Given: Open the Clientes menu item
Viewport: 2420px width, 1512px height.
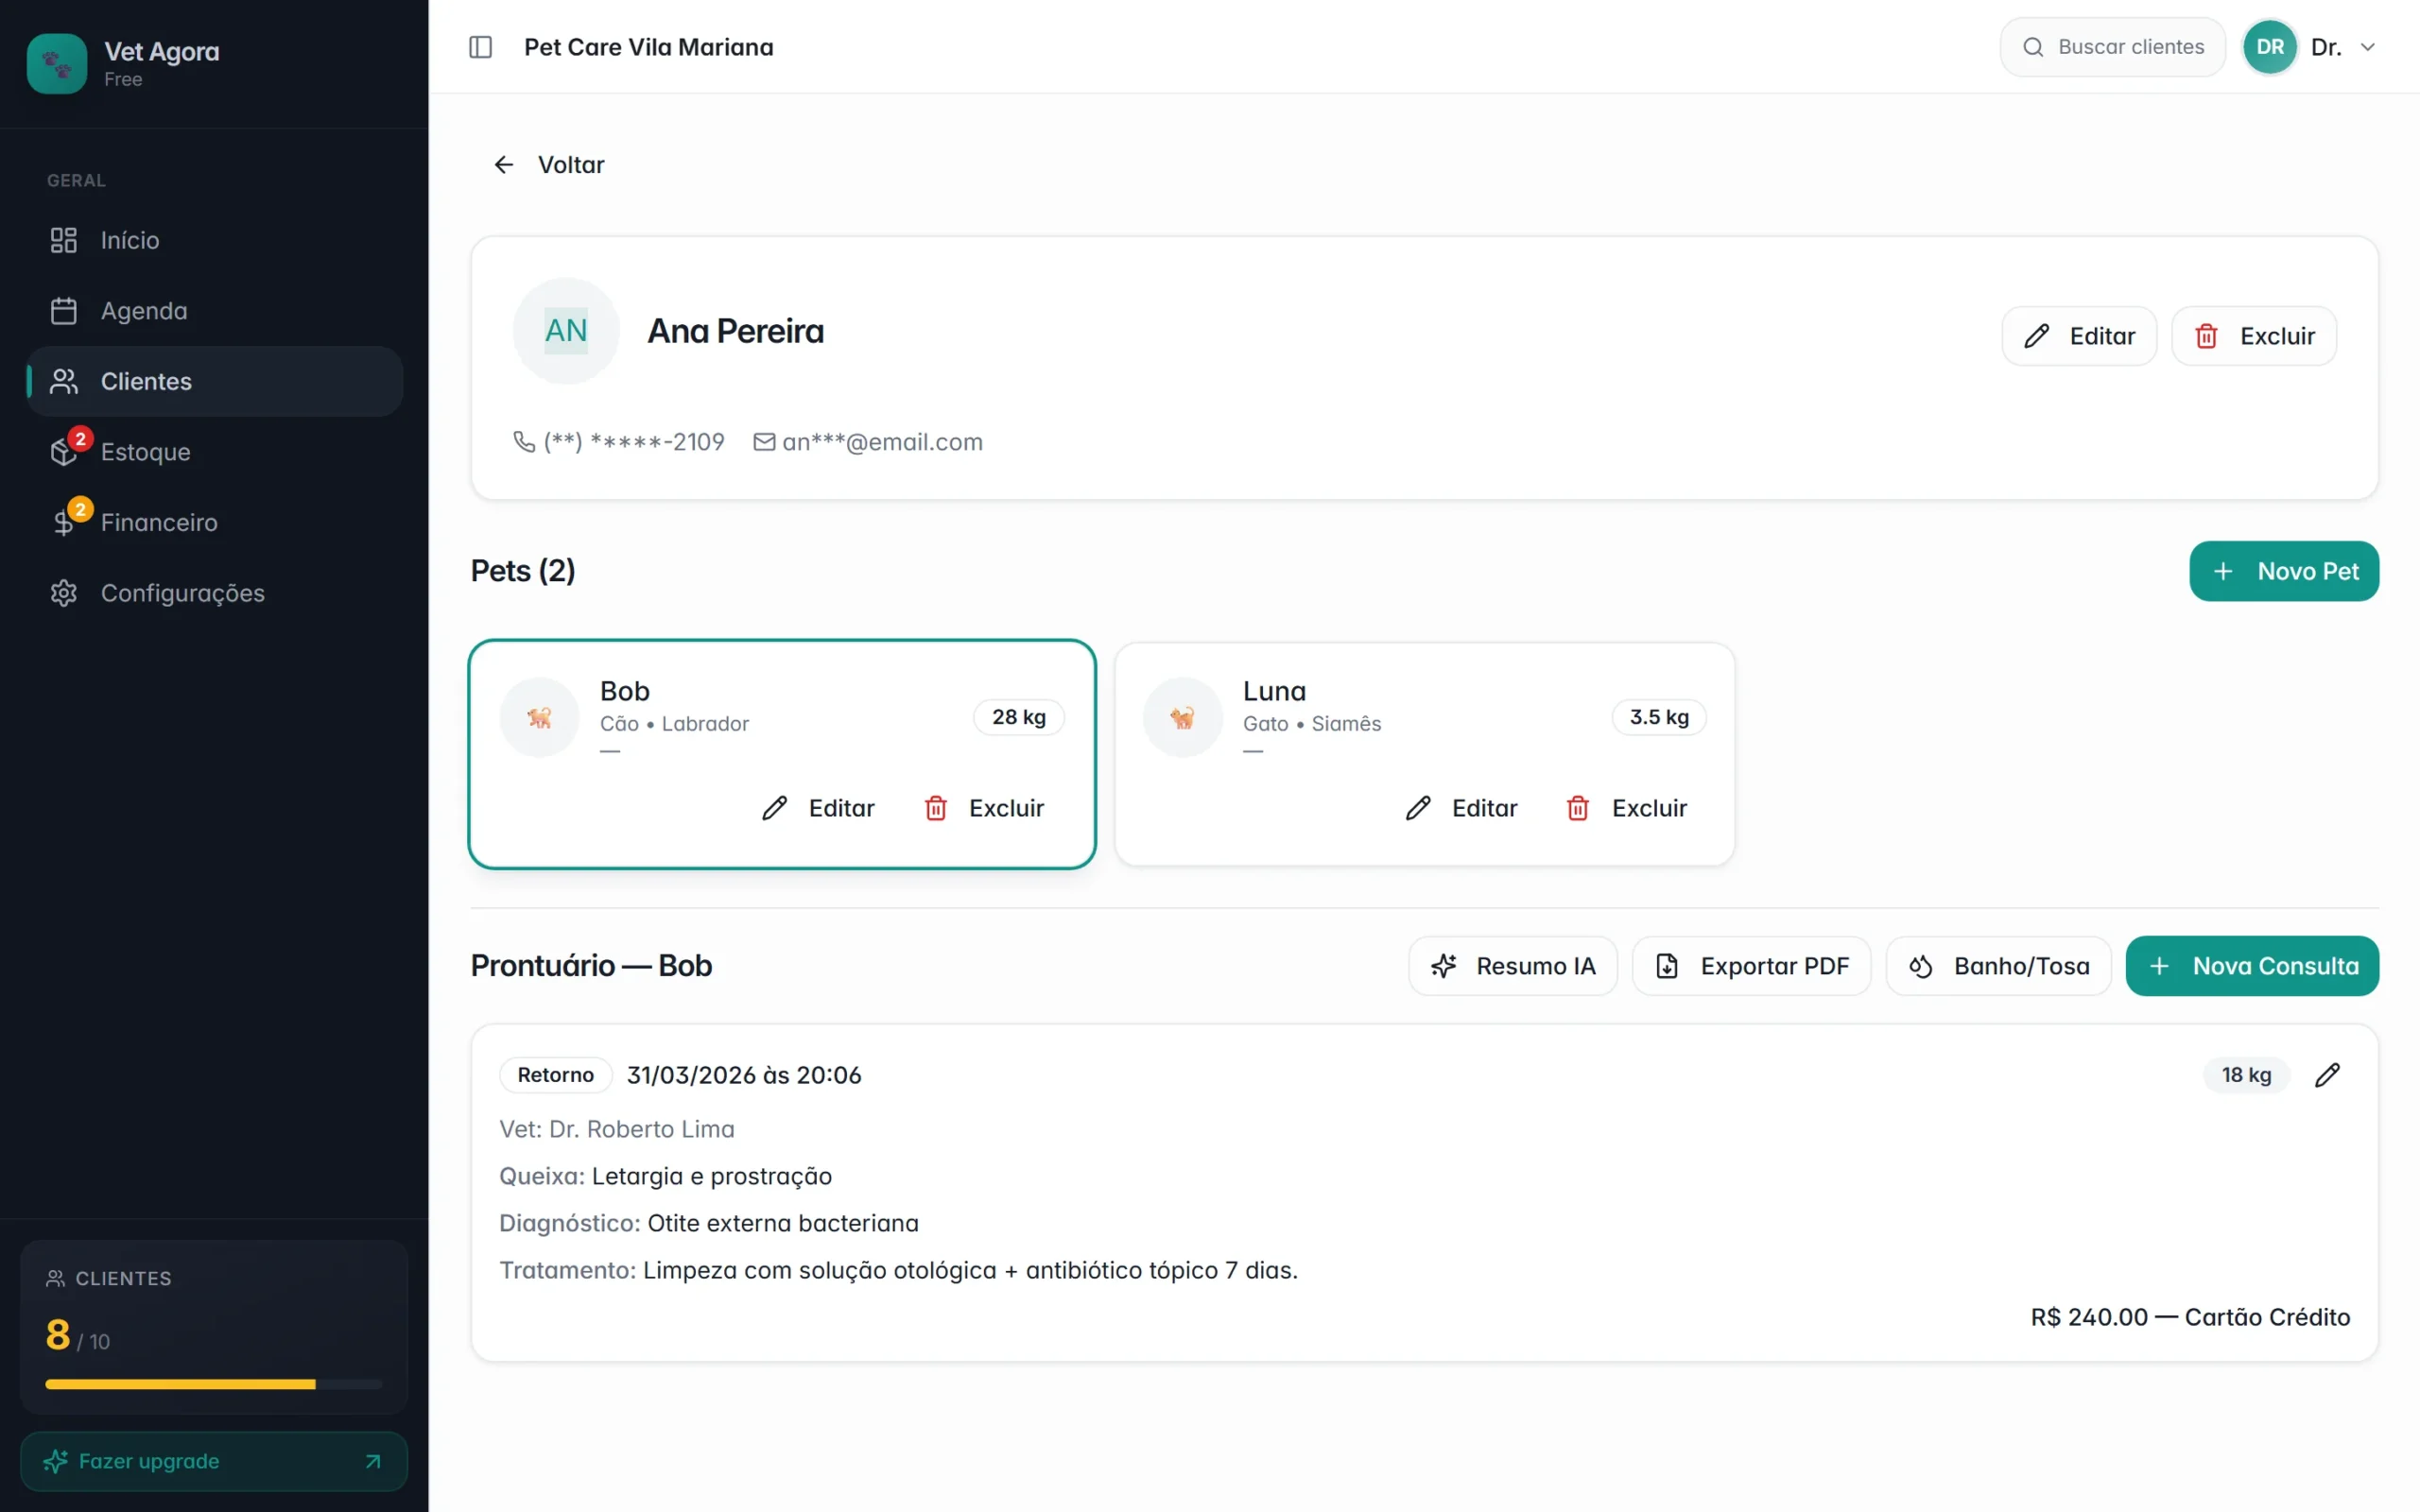Looking at the screenshot, I should (x=215, y=381).
